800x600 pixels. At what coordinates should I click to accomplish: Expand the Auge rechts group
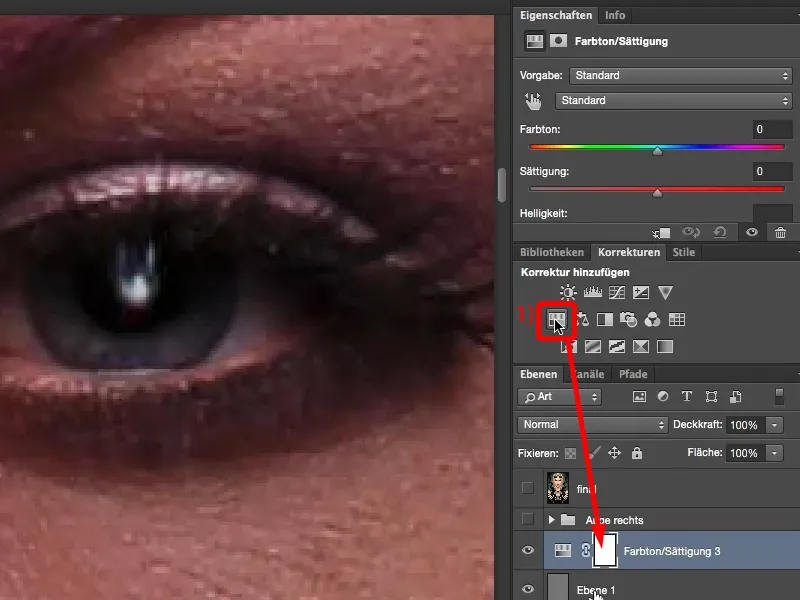pos(552,520)
